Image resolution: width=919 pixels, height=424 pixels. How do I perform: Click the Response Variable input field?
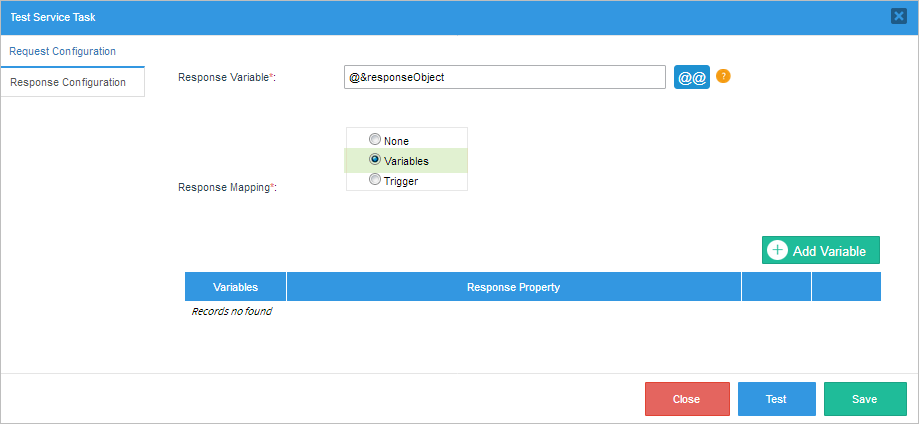[504, 77]
